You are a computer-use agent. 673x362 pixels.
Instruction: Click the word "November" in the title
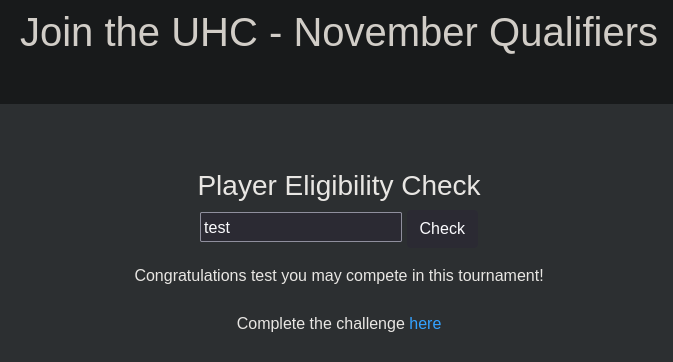pyautogui.click(x=385, y=33)
